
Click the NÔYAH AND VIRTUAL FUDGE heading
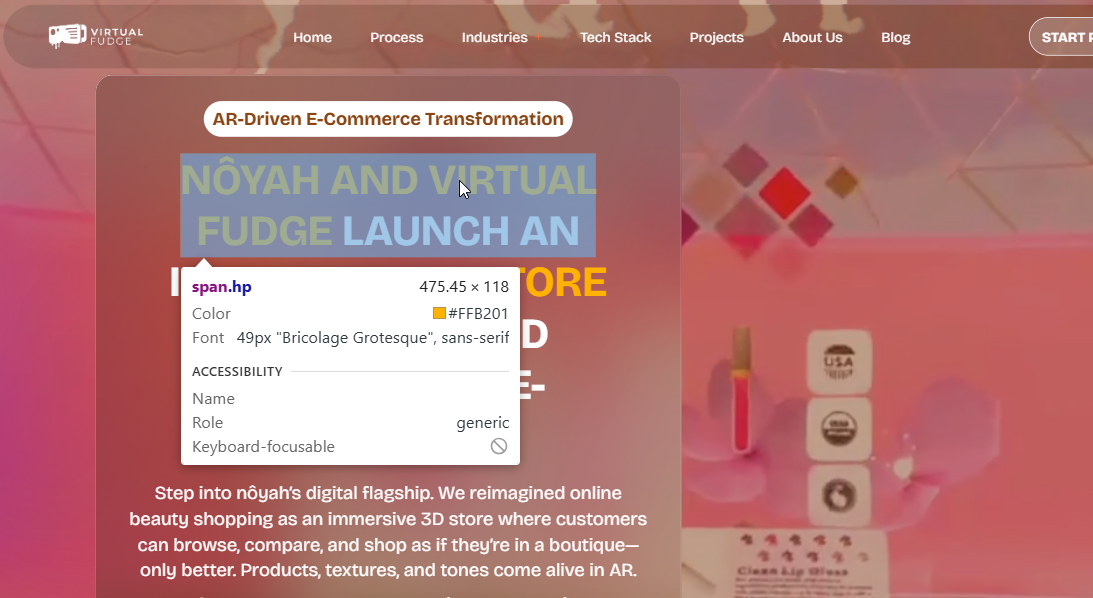[388, 206]
